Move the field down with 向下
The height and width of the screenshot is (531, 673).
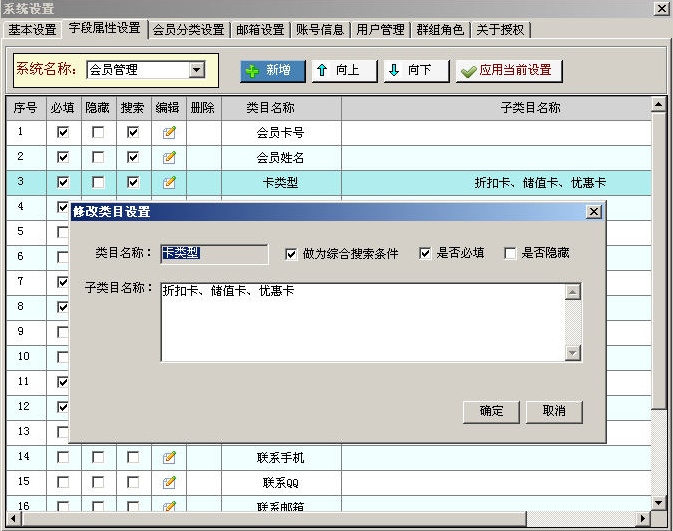(416, 70)
